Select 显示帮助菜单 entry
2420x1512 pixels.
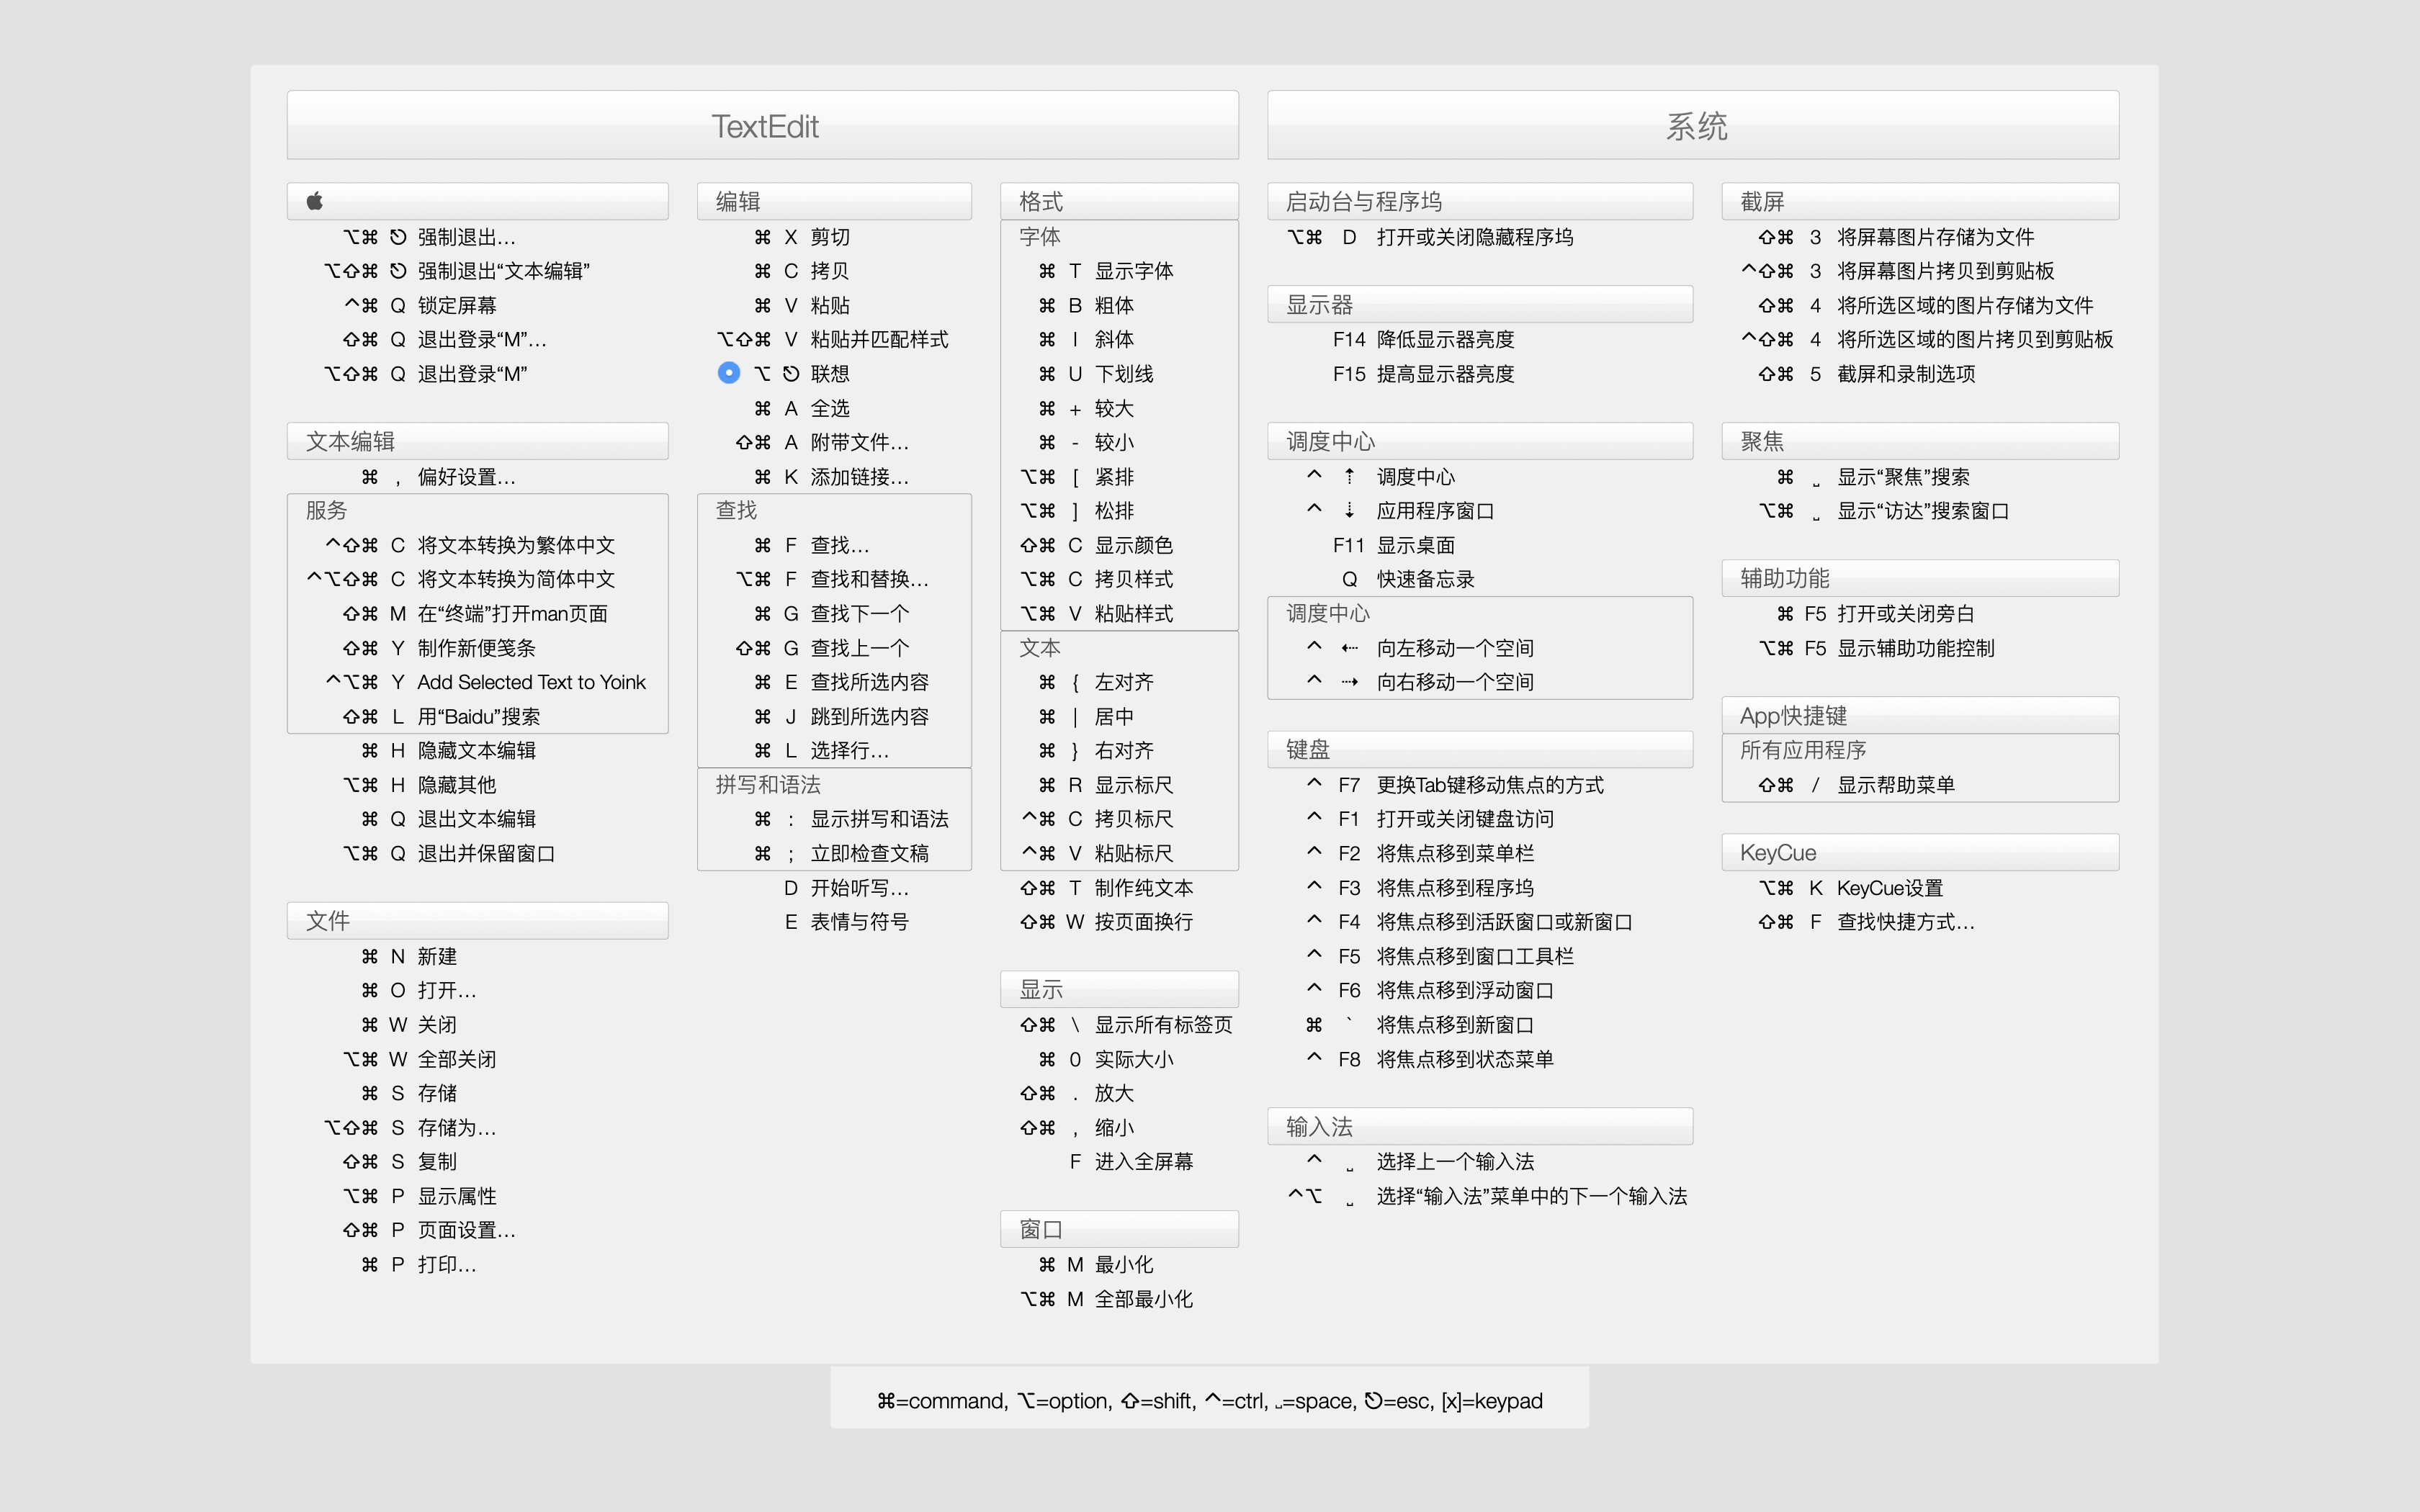tap(1856, 785)
